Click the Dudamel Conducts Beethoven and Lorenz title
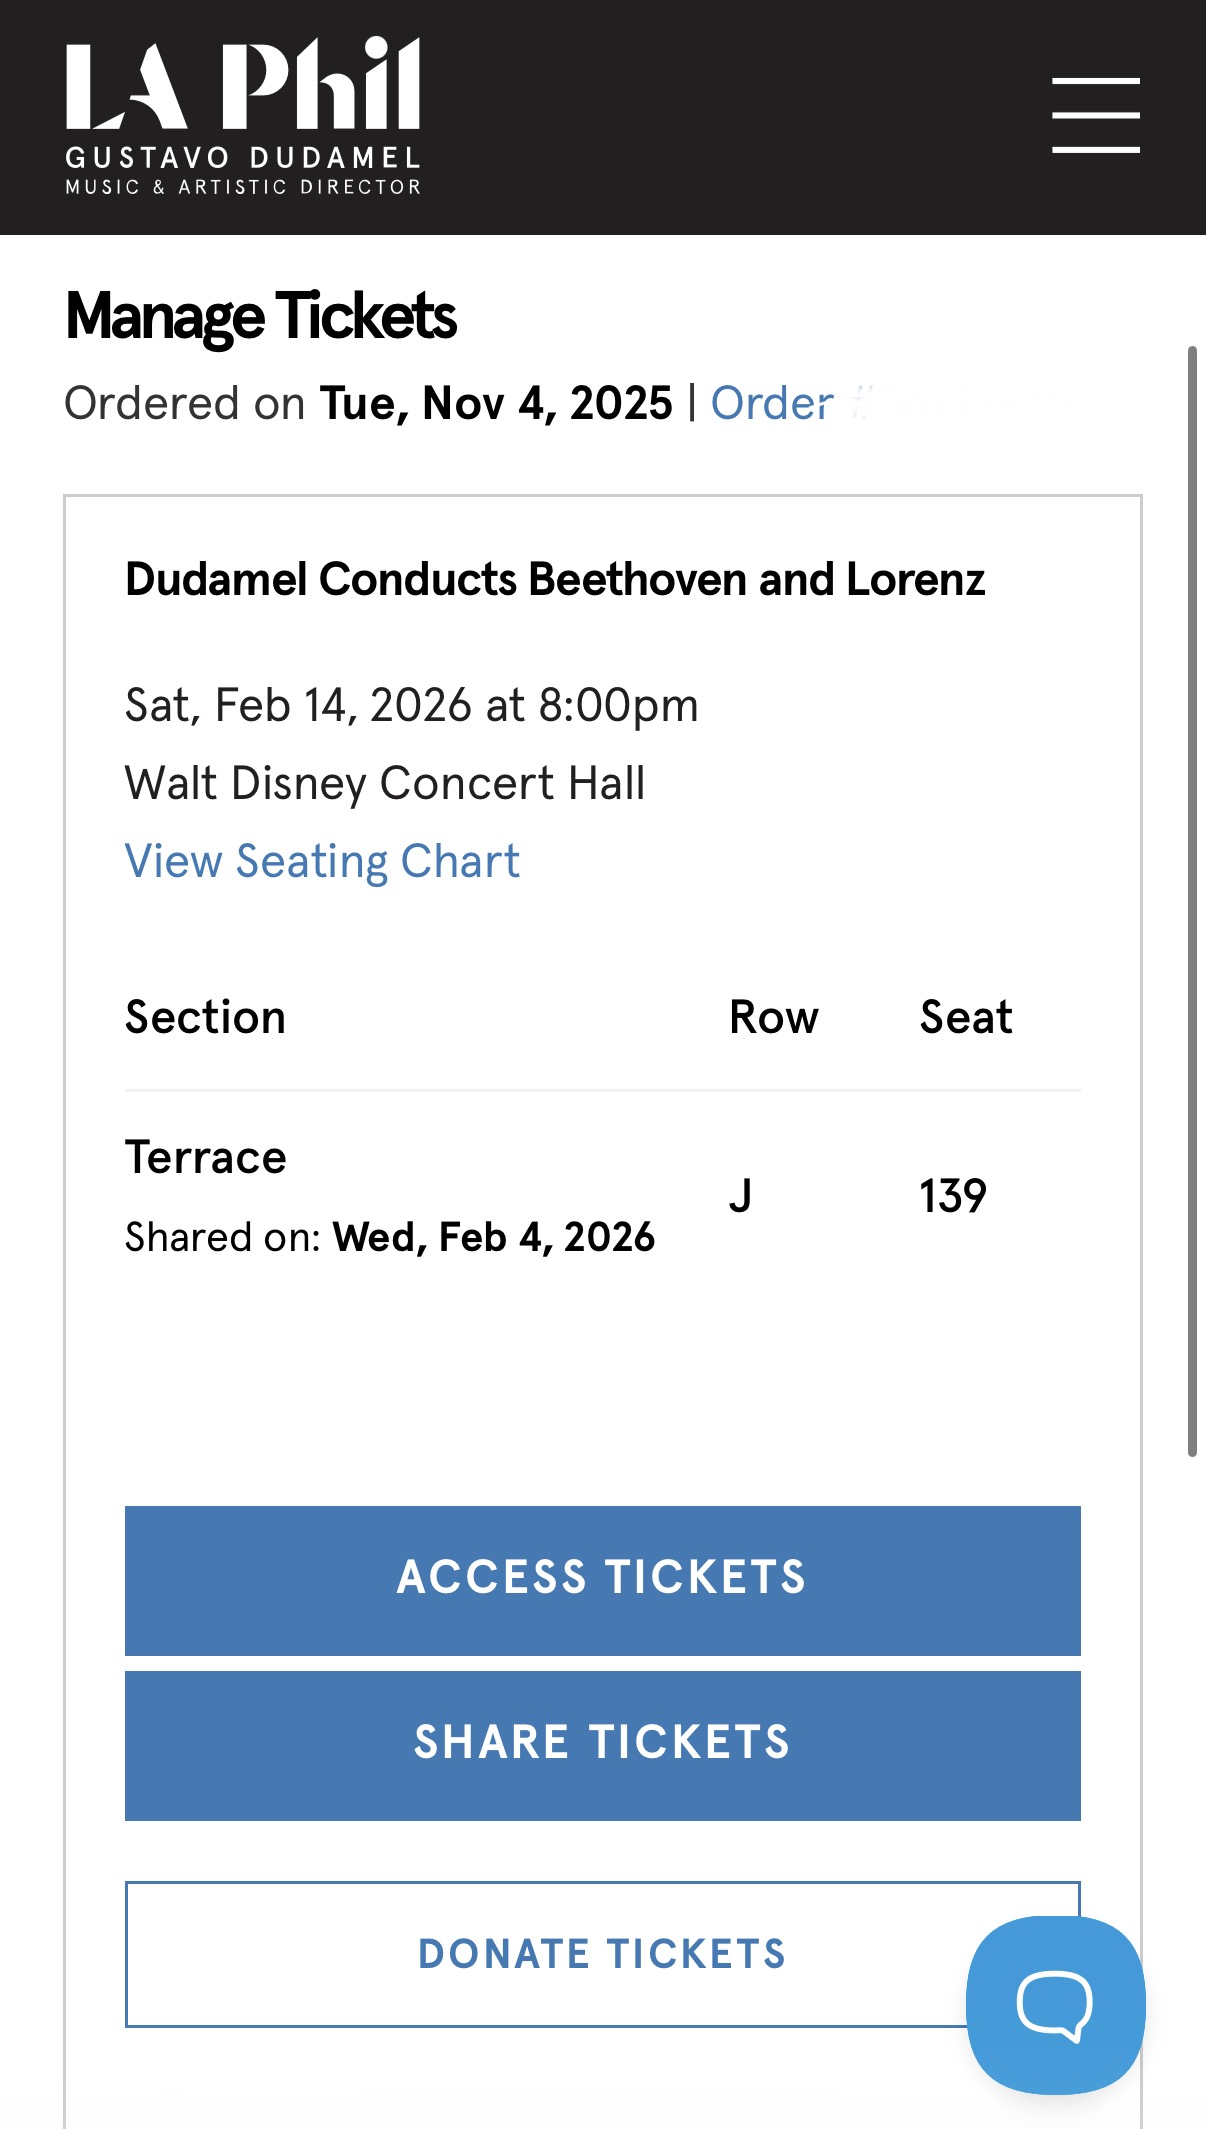The height and width of the screenshot is (2129, 1206). pos(555,580)
